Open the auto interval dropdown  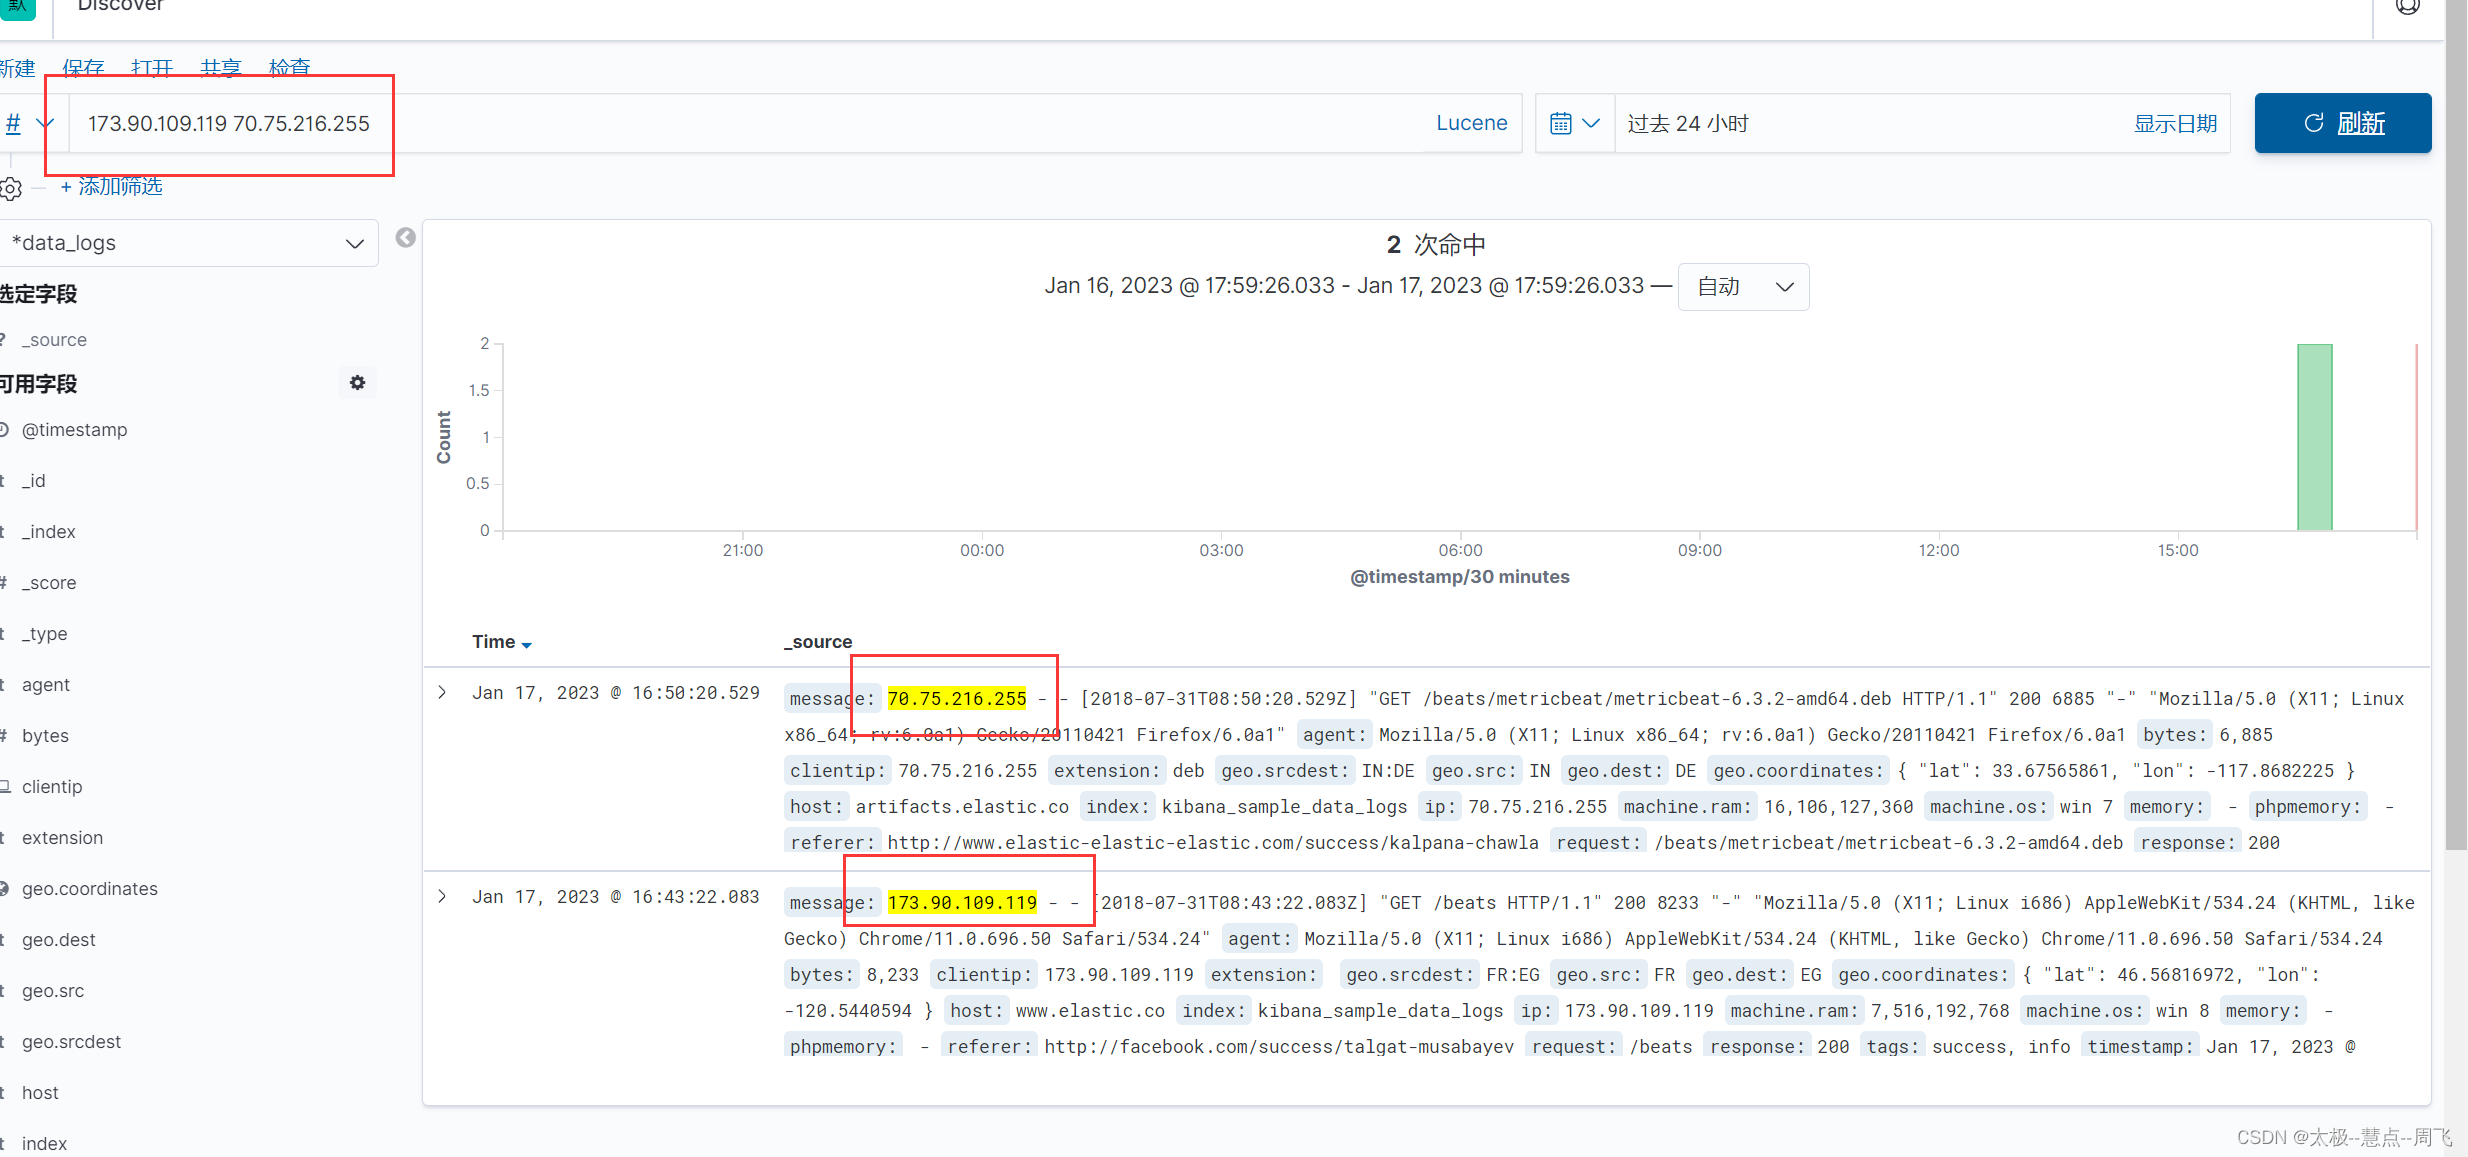tap(1743, 287)
